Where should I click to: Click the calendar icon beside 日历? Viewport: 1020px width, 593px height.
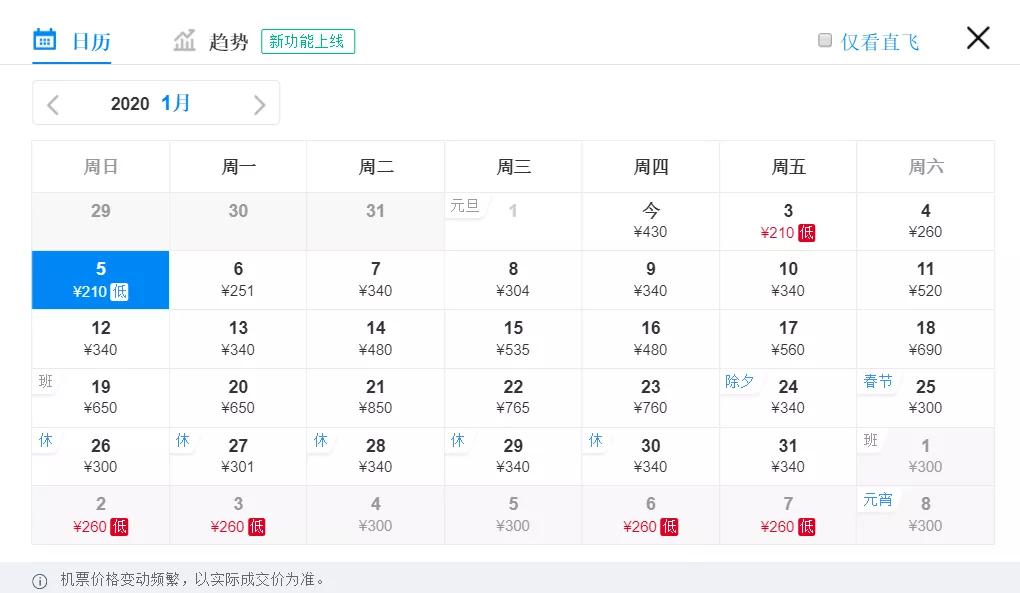[x=45, y=40]
